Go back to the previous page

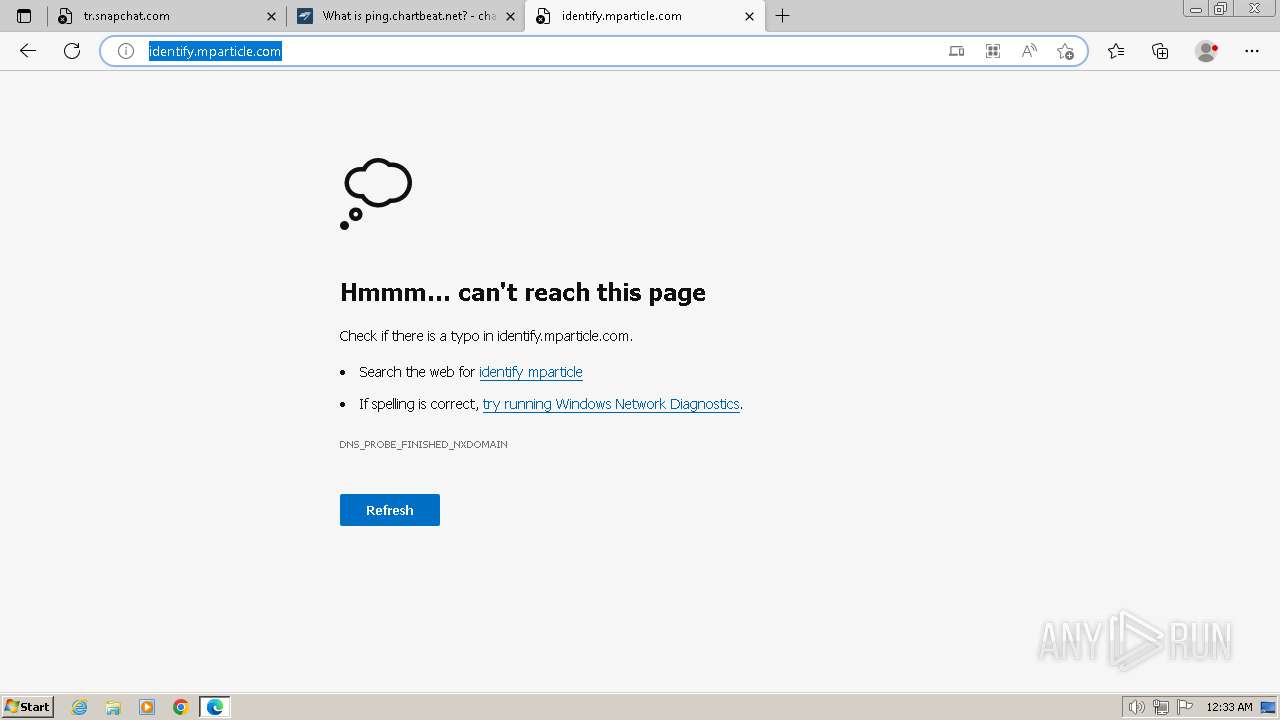(x=28, y=51)
